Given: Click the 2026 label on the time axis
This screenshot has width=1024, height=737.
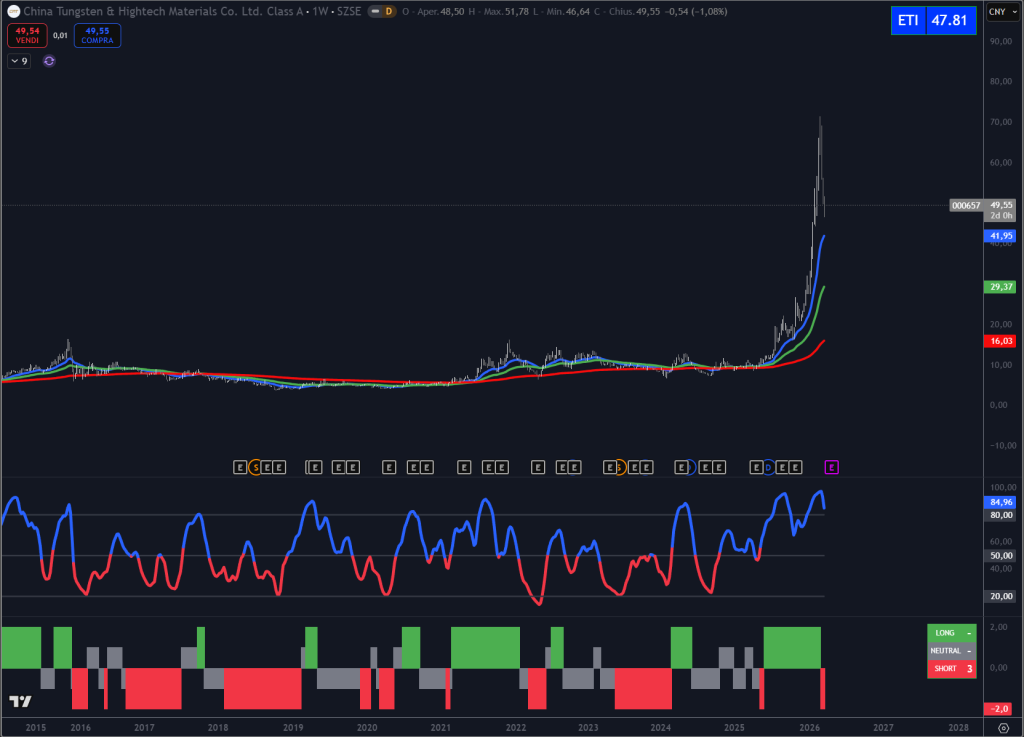Looking at the screenshot, I should coord(812,728).
